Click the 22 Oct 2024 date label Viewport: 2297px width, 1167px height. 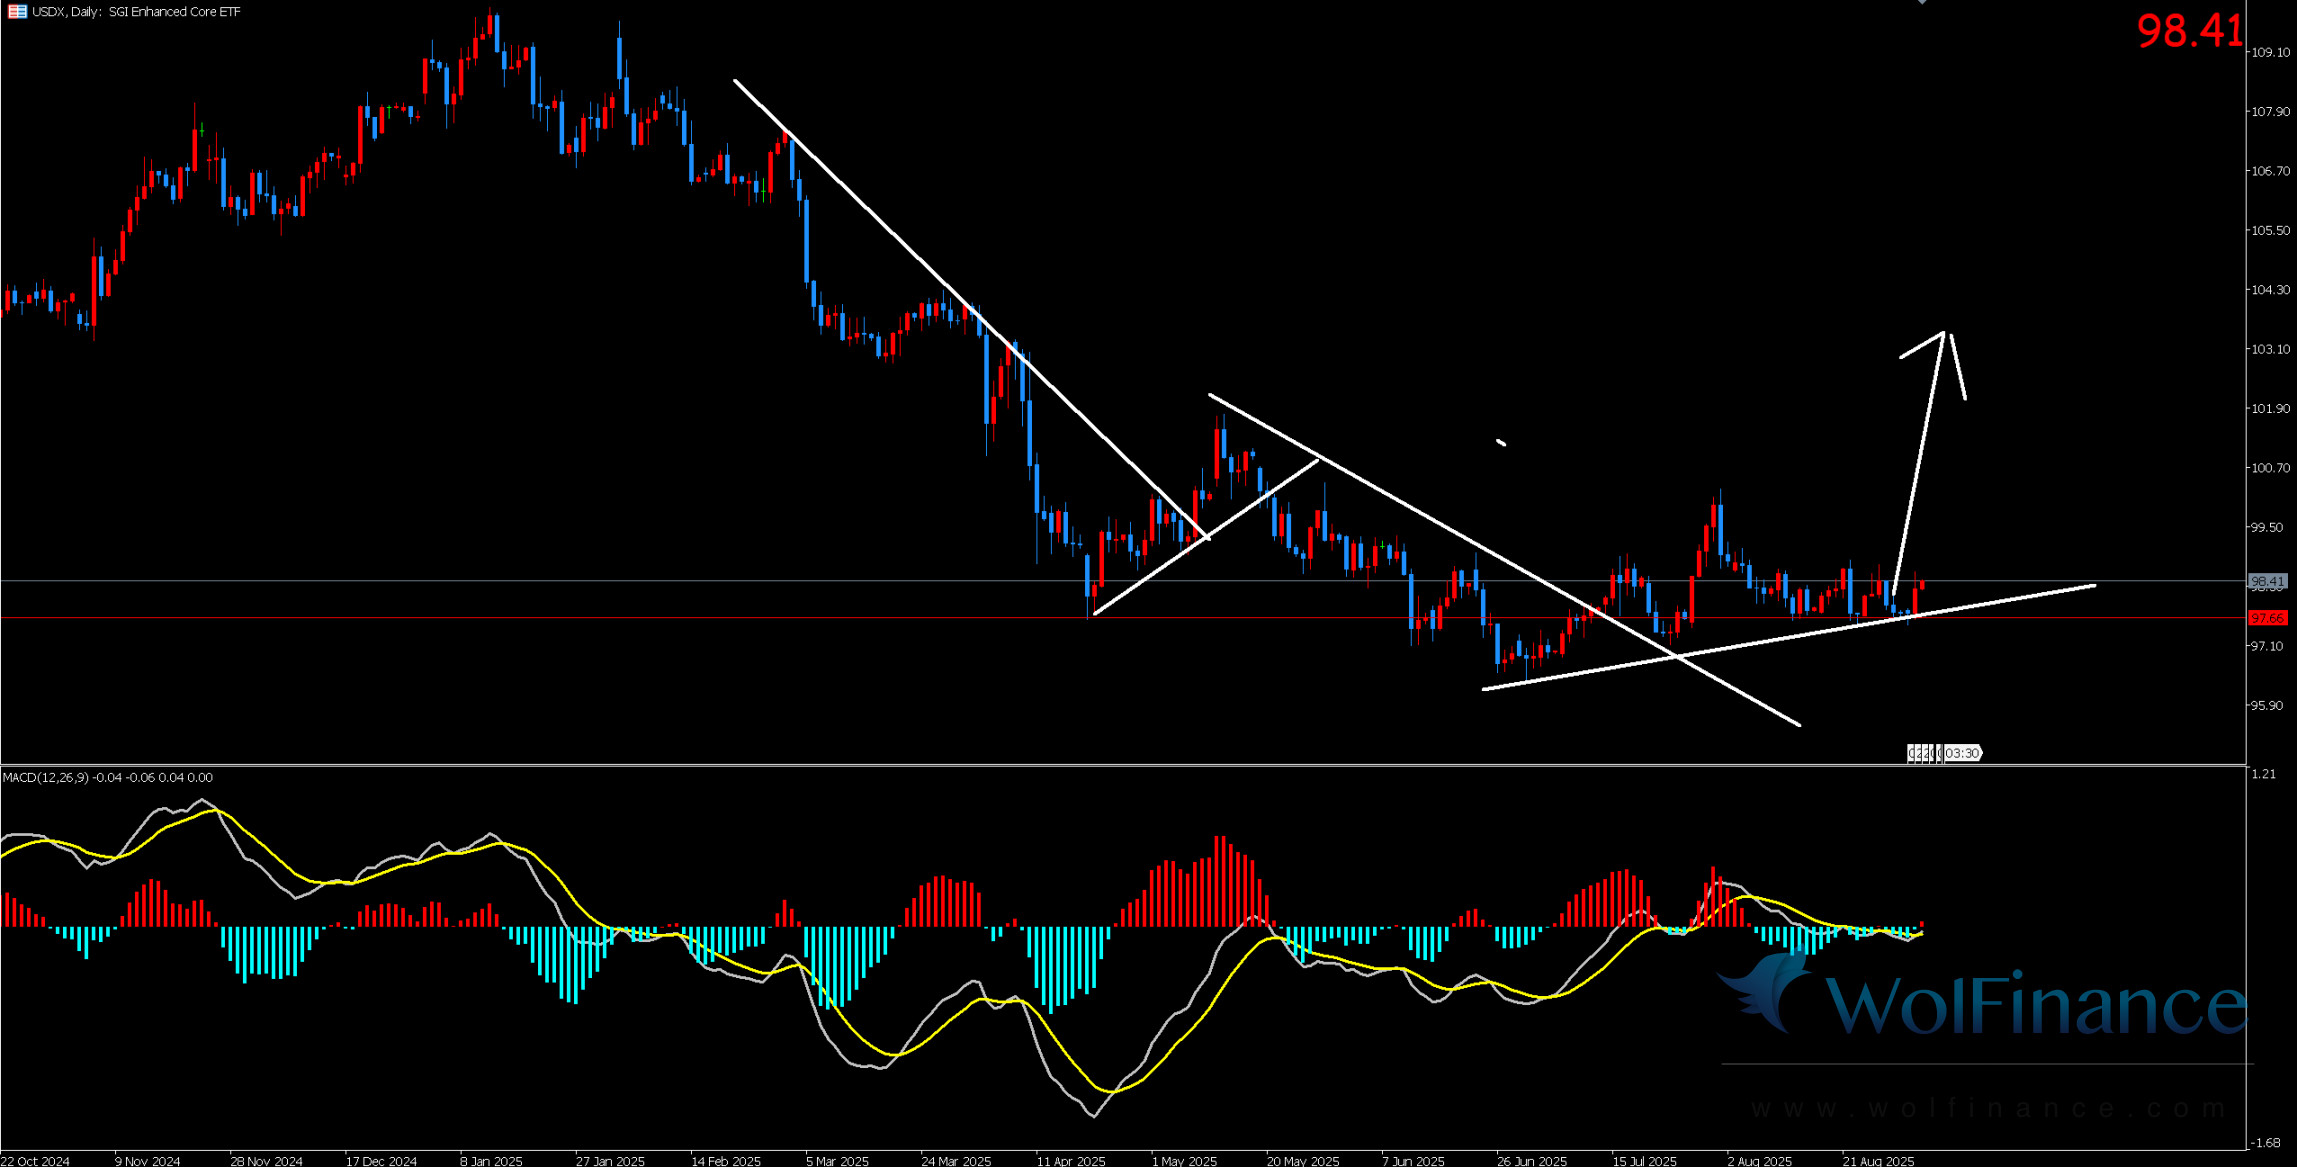coord(36,1161)
